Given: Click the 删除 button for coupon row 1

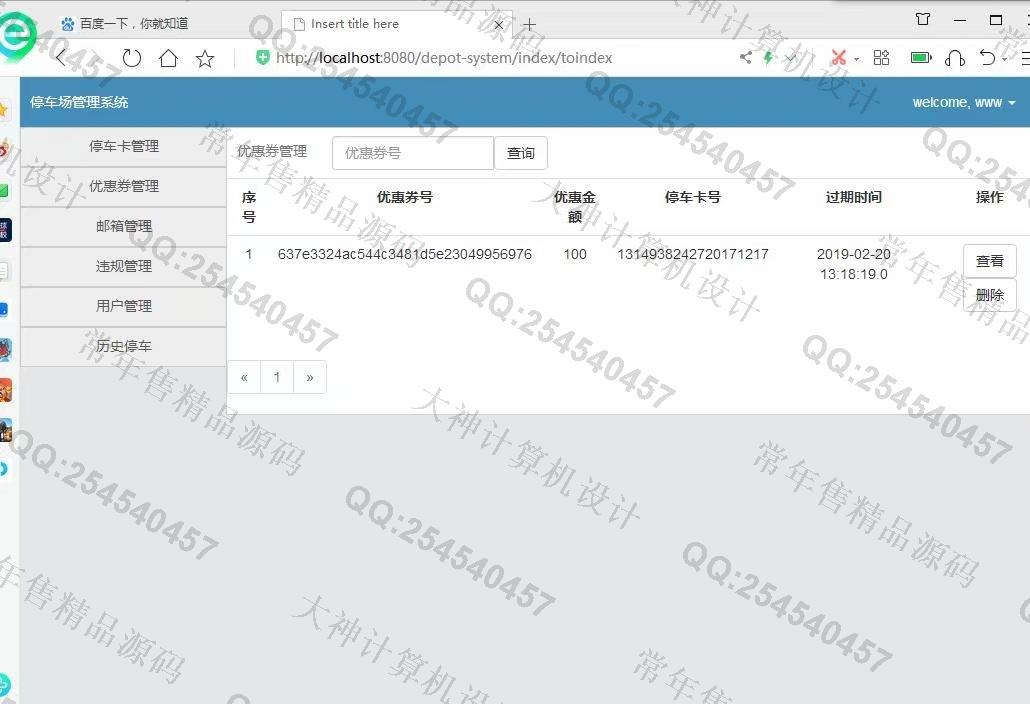Looking at the screenshot, I should point(989,295).
